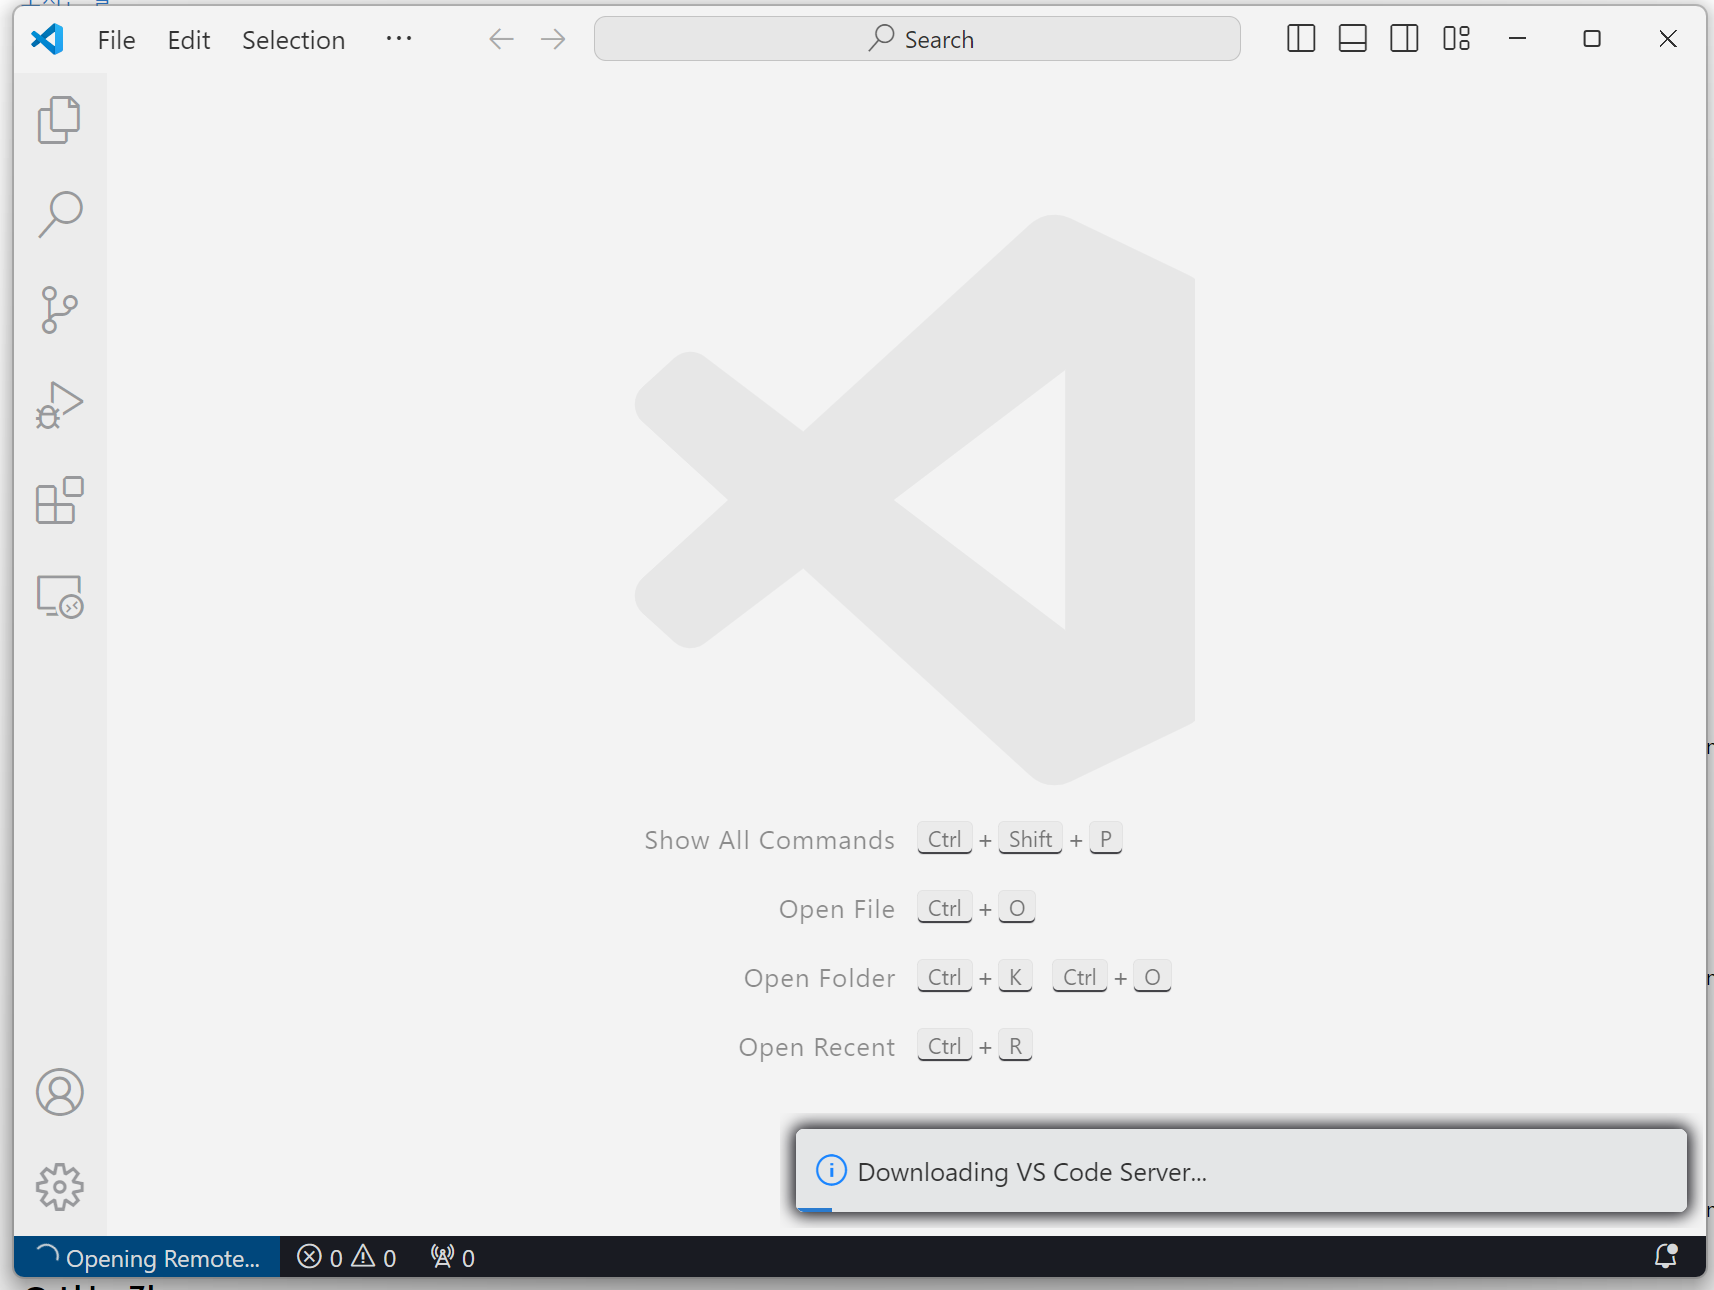Open the Run and Debug view
The width and height of the screenshot is (1714, 1290).
tap(59, 405)
